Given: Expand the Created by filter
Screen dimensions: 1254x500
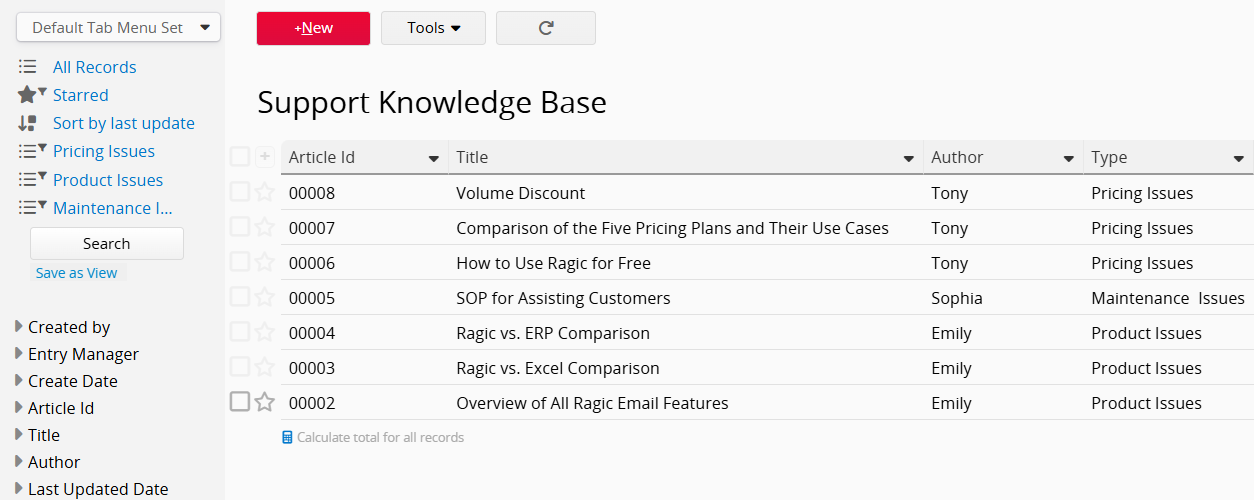Looking at the screenshot, I should click(19, 327).
